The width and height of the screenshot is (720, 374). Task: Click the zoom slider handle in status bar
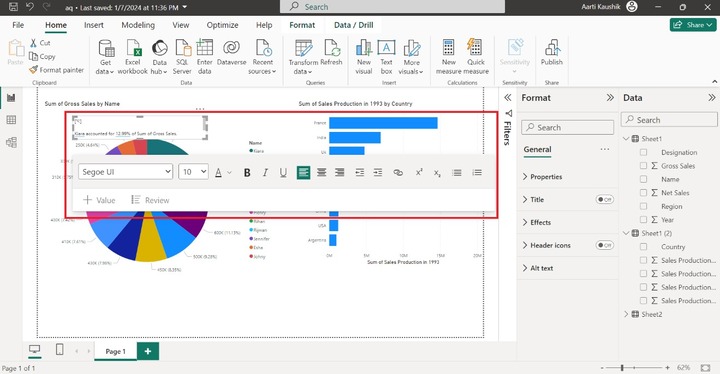622,368
